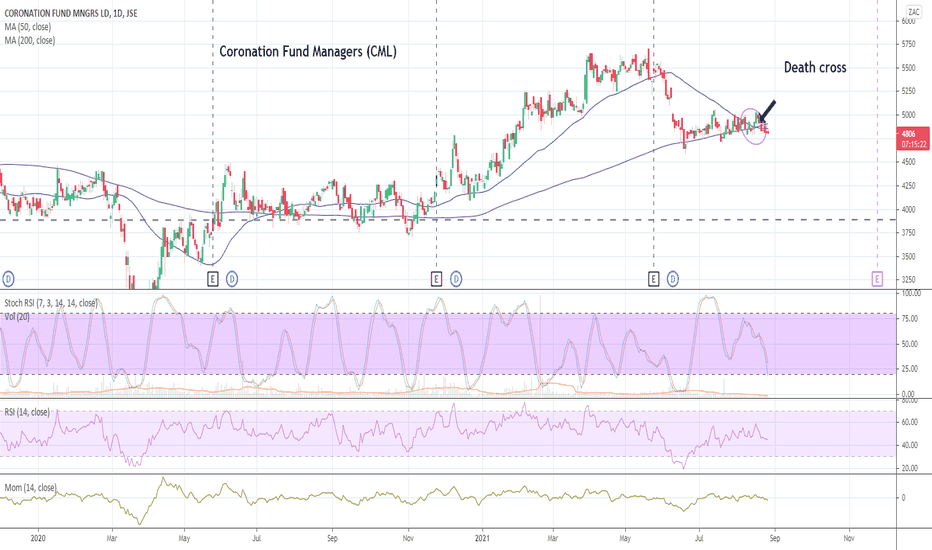Click the 2020 label on the time axis
Image resolution: width=932 pixels, height=550 pixels.
click(x=37, y=538)
